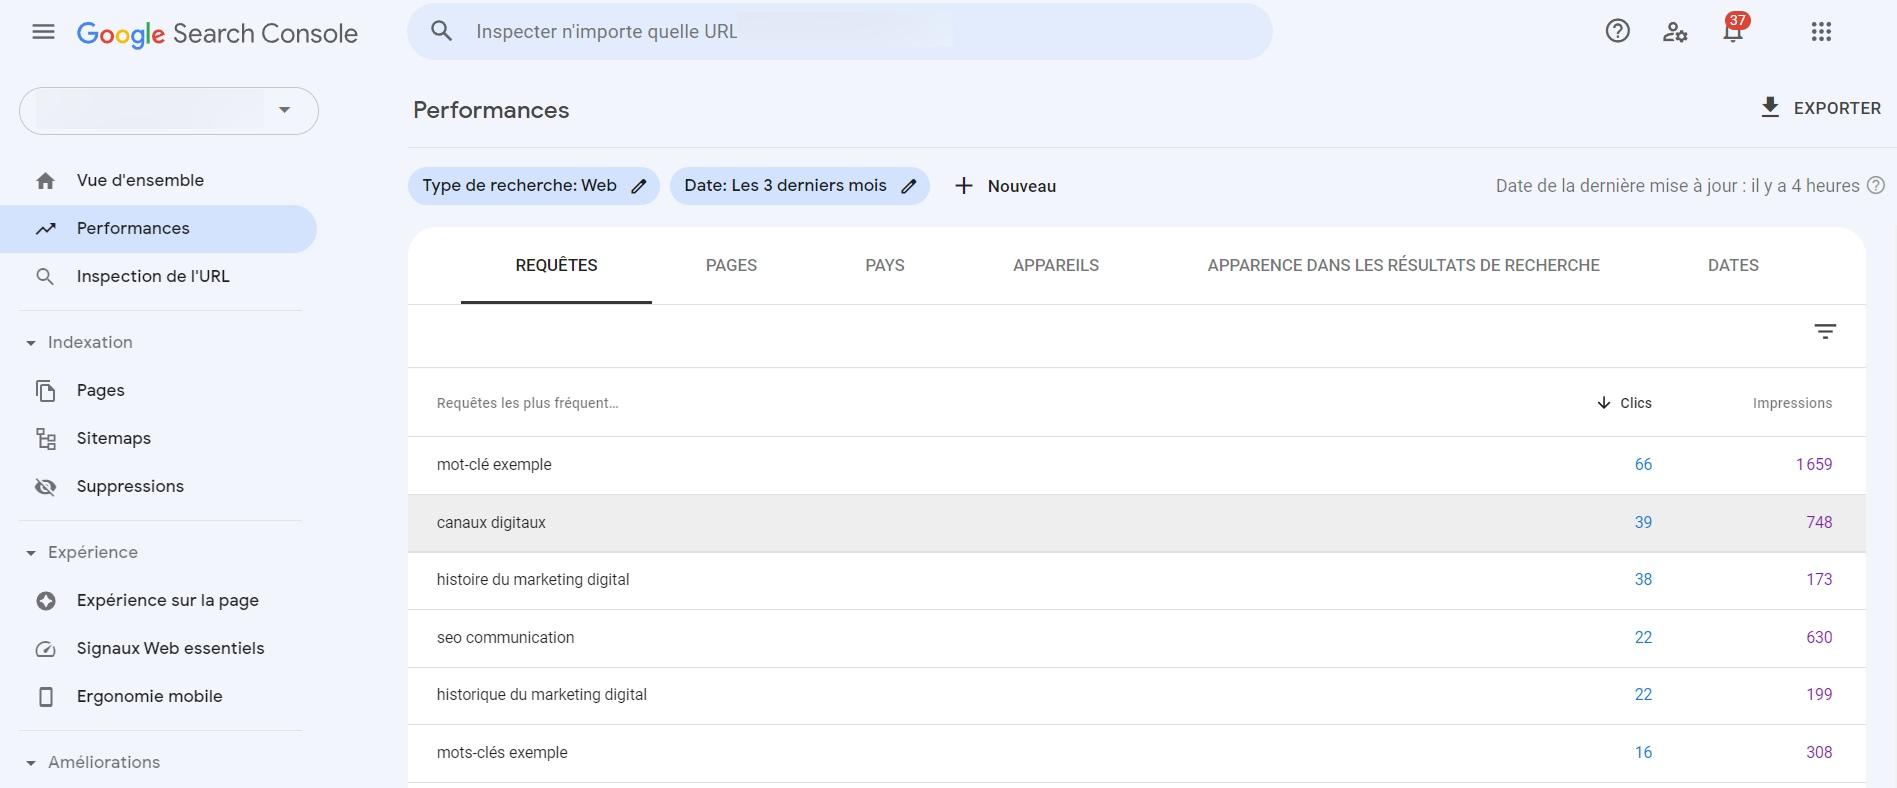Click the Exporter button

tap(1820, 108)
